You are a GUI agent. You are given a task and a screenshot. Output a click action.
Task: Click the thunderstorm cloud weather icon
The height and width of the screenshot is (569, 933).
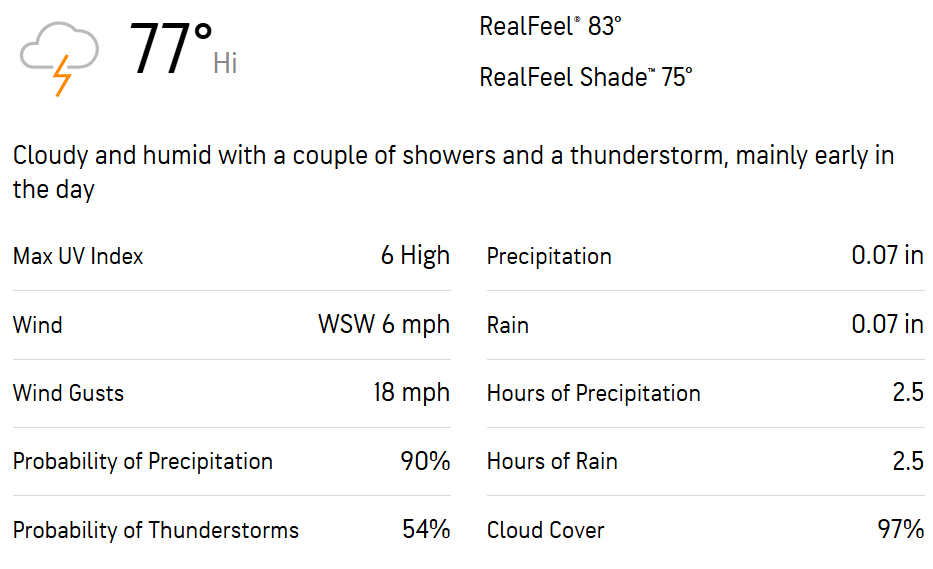pos(59,58)
